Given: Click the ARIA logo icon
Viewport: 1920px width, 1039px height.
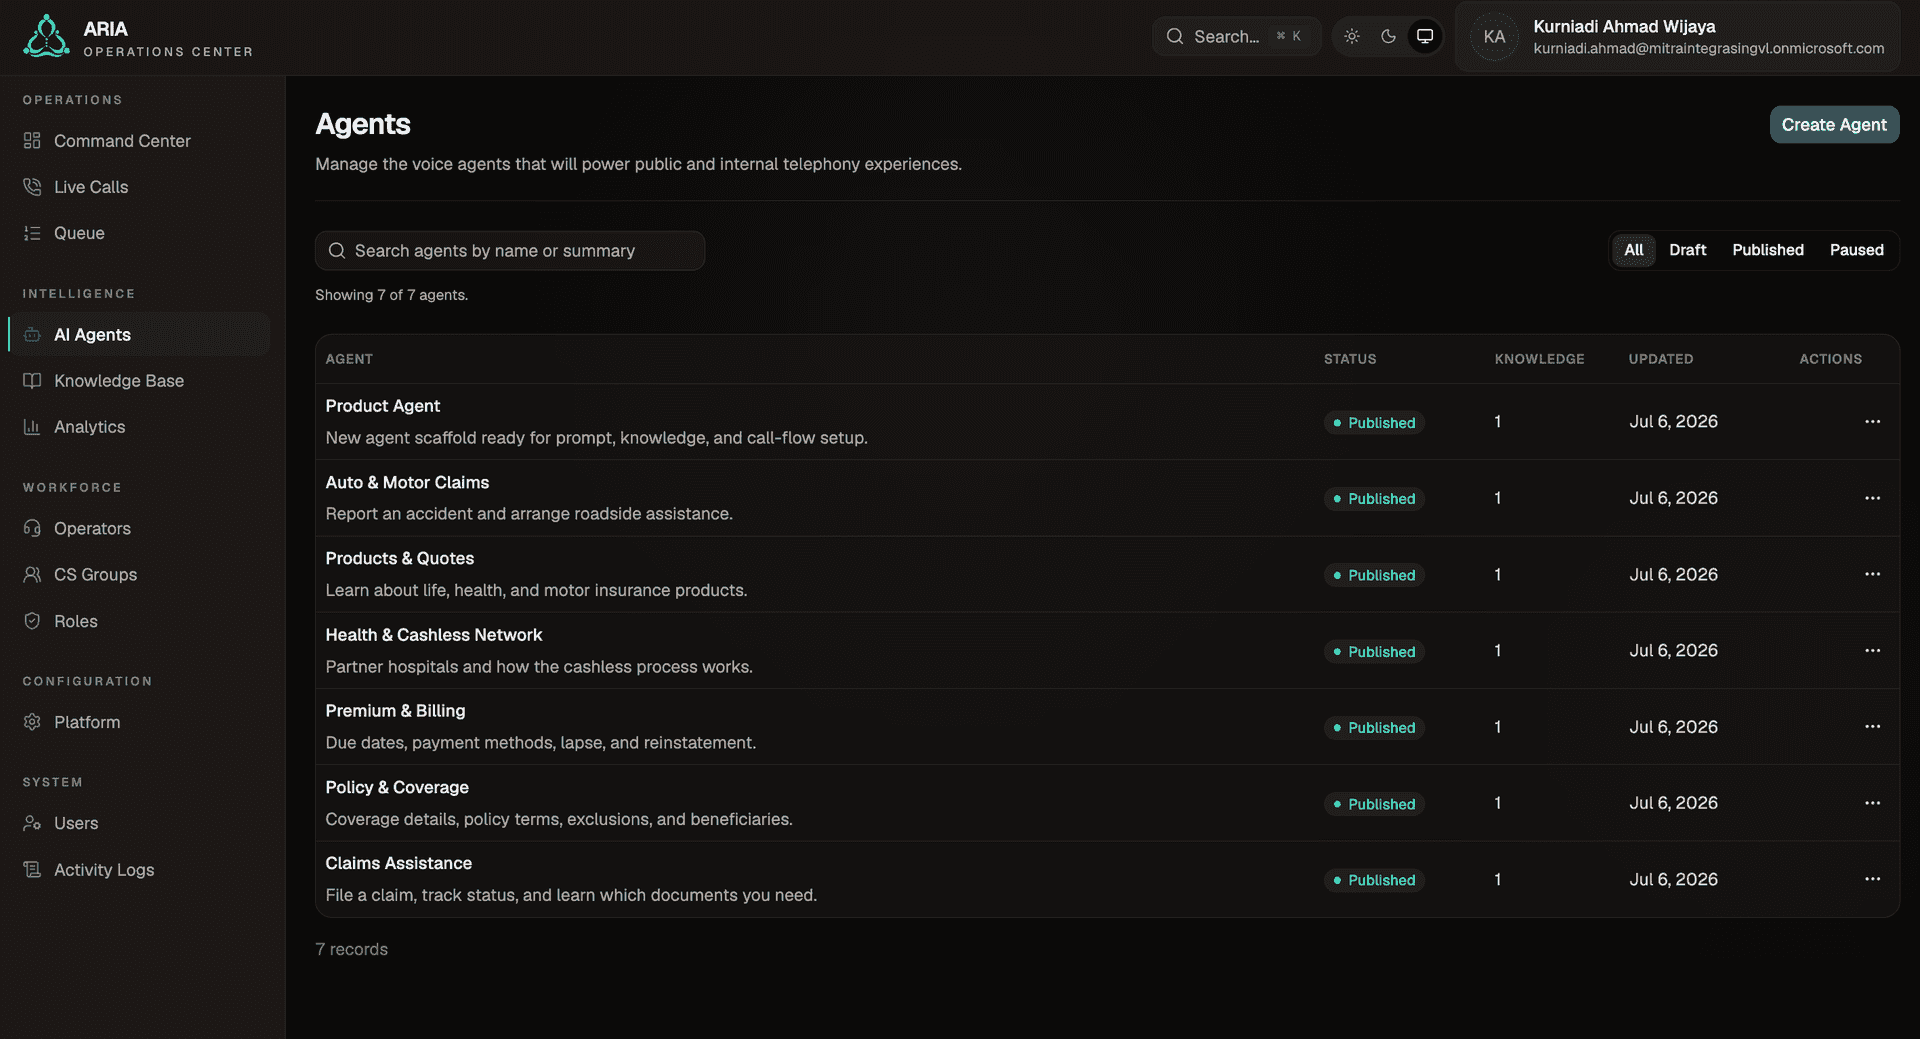Looking at the screenshot, I should click(46, 37).
